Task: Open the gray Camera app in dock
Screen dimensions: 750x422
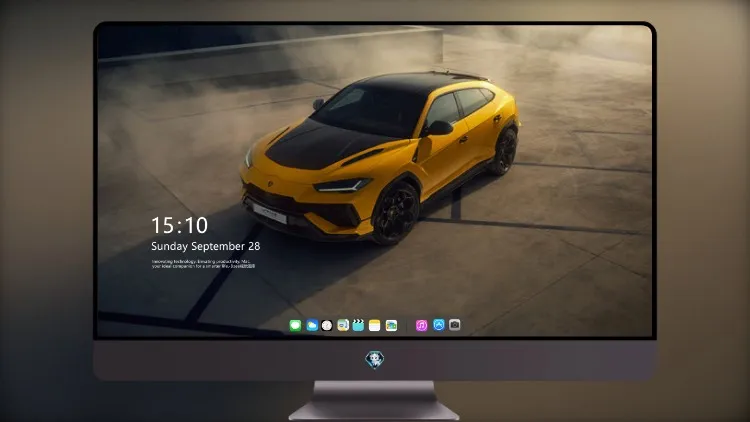Action: (x=454, y=325)
